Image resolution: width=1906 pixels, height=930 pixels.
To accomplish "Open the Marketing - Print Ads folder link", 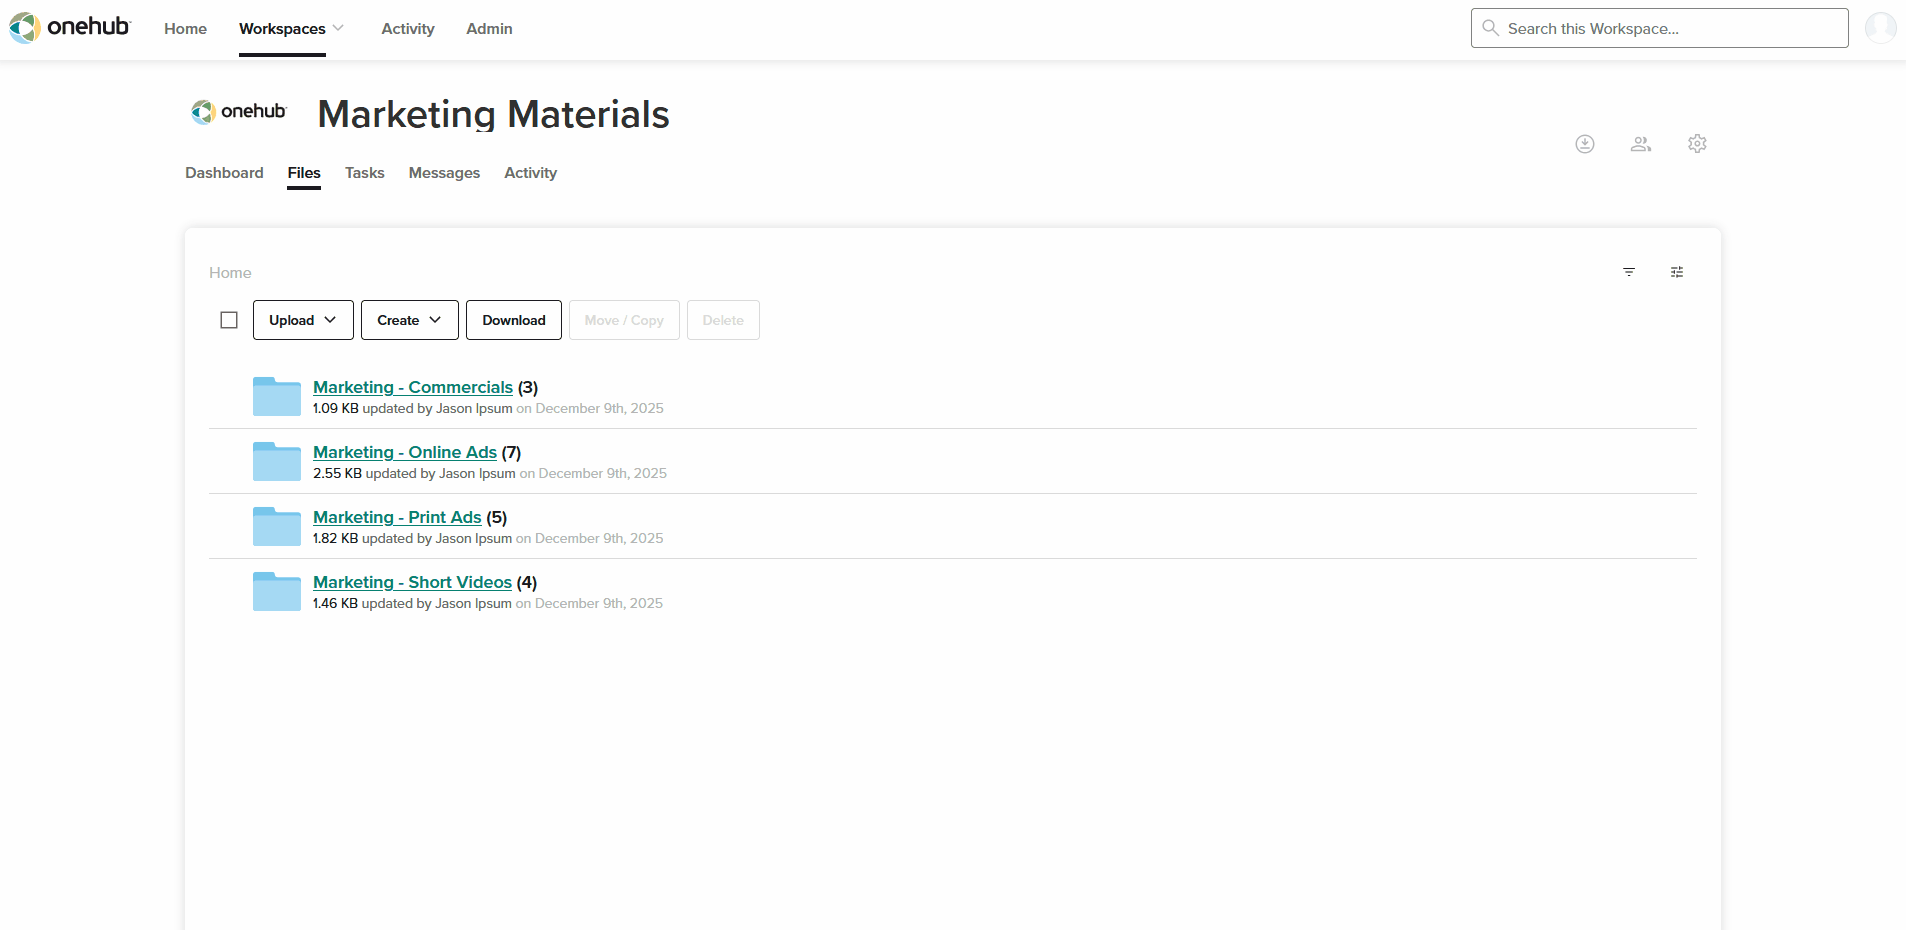I will (x=397, y=517).
